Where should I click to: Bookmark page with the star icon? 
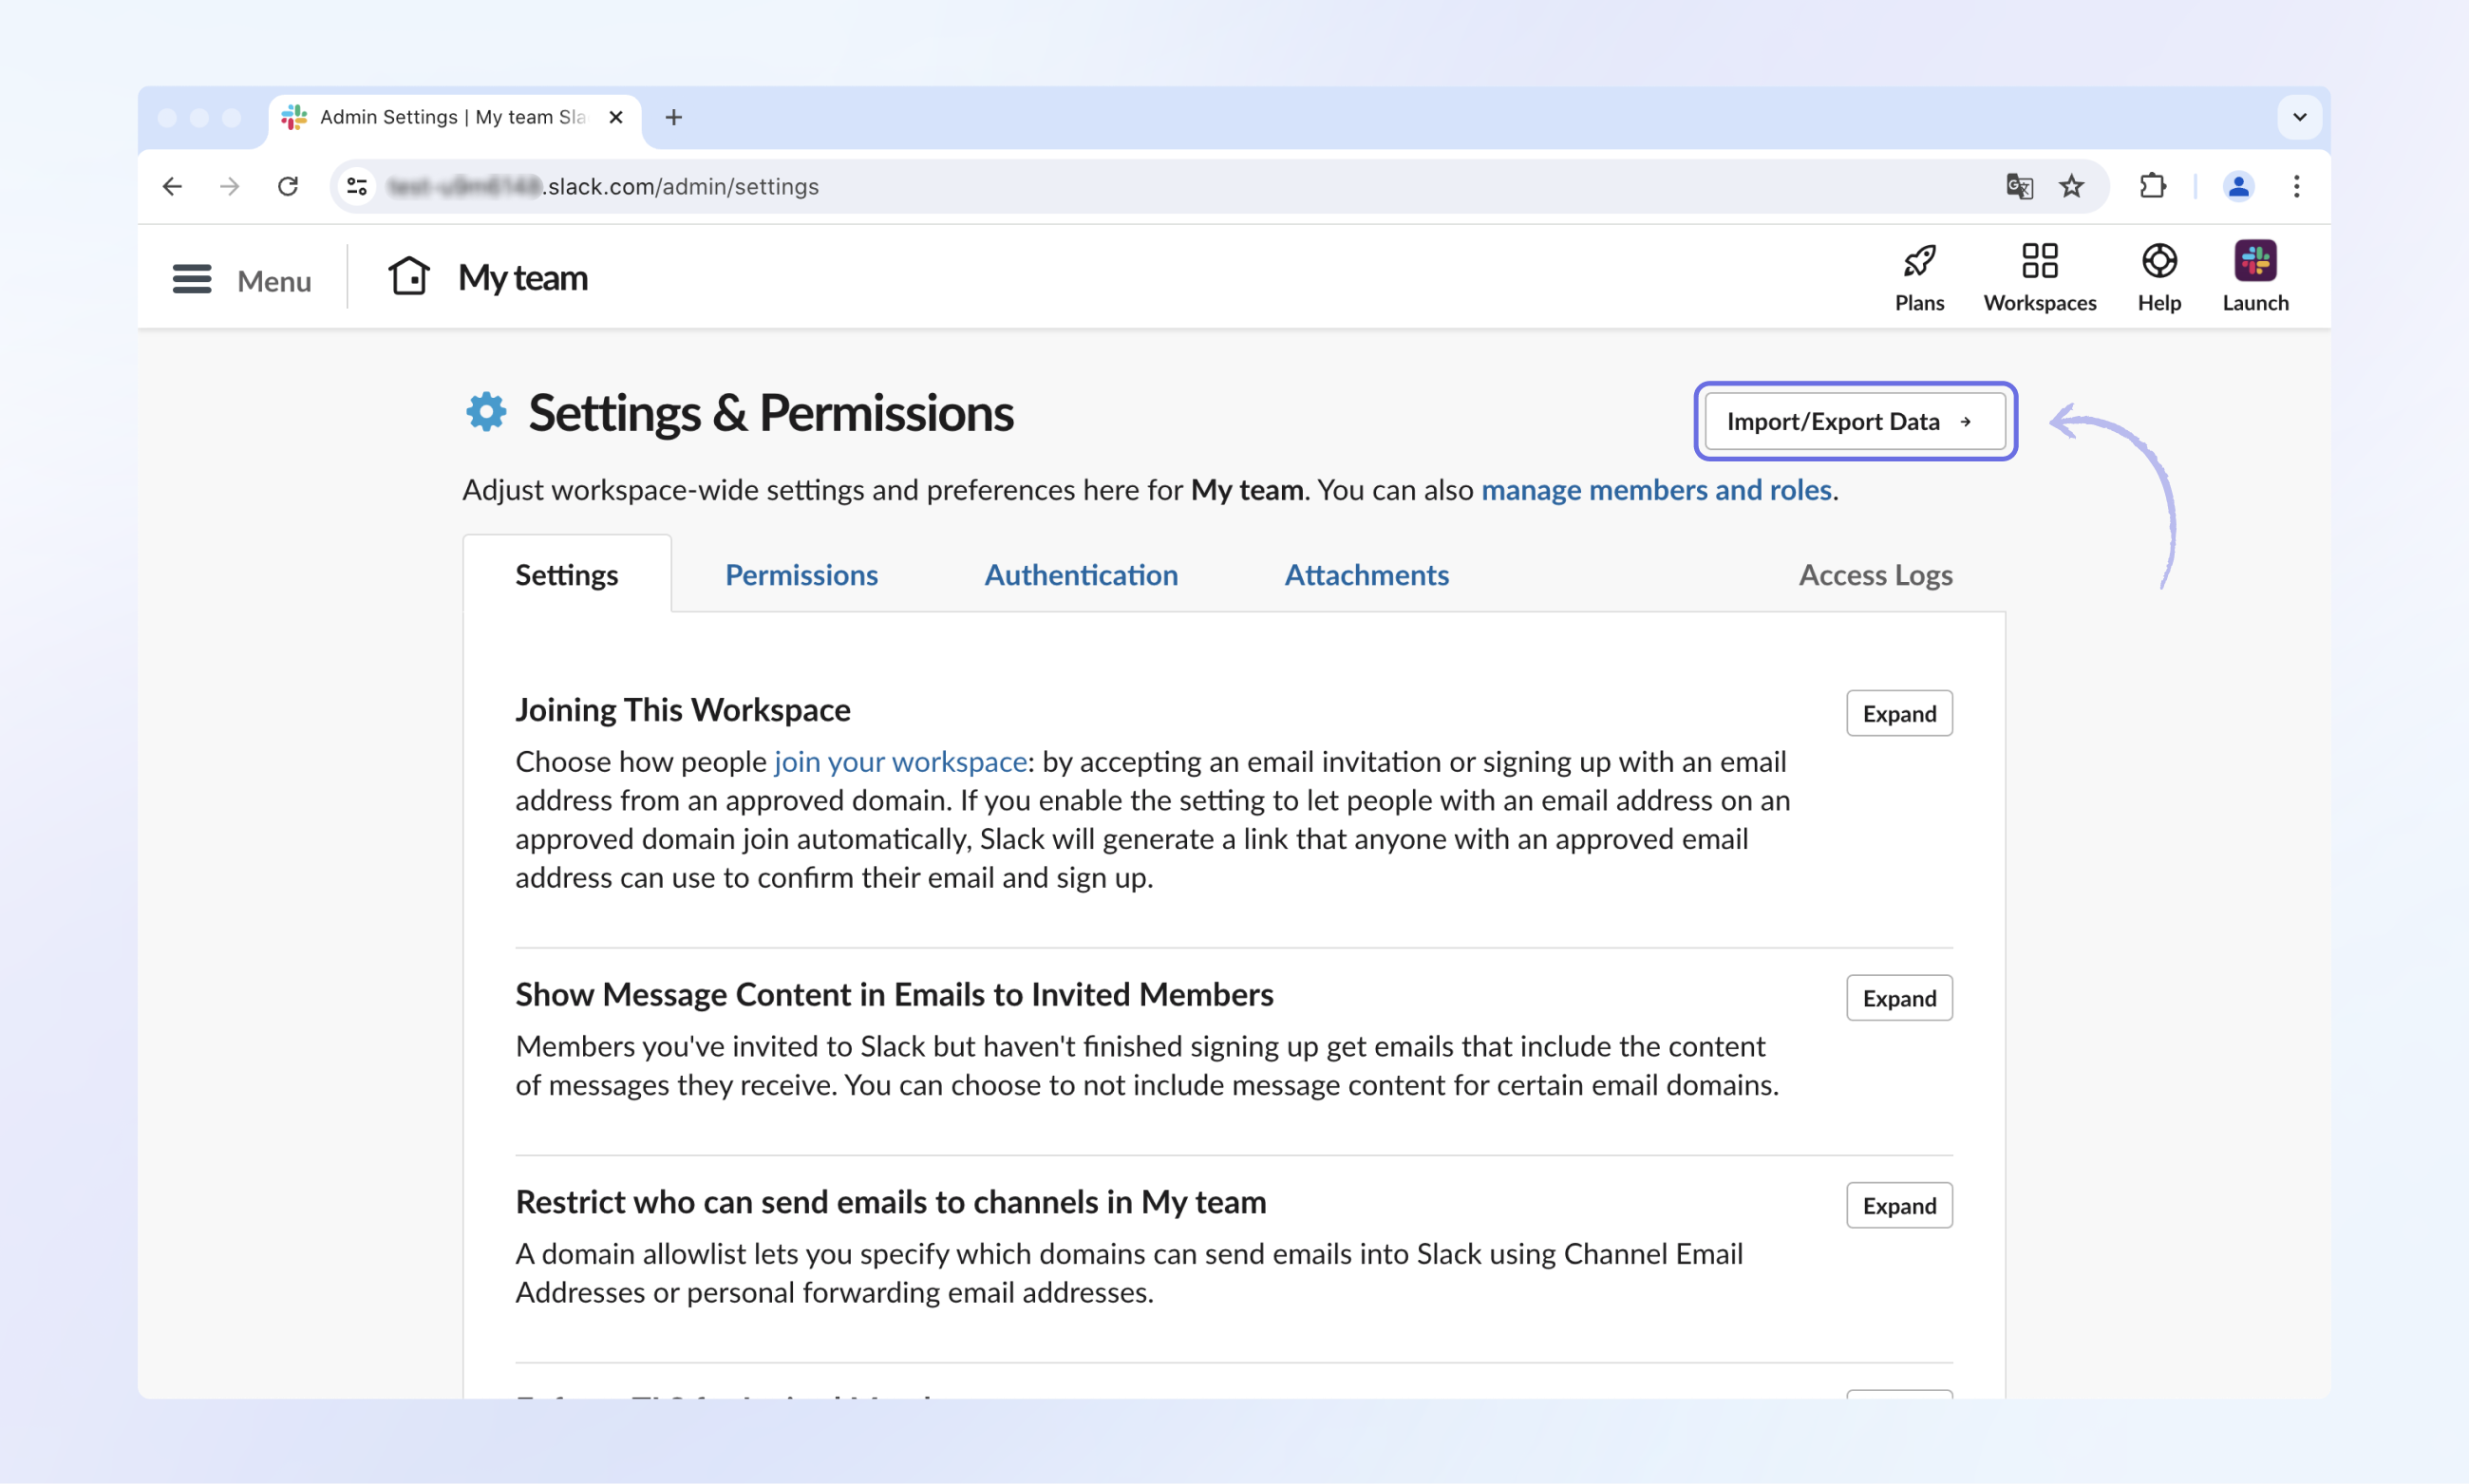(x=2070, y=186)
